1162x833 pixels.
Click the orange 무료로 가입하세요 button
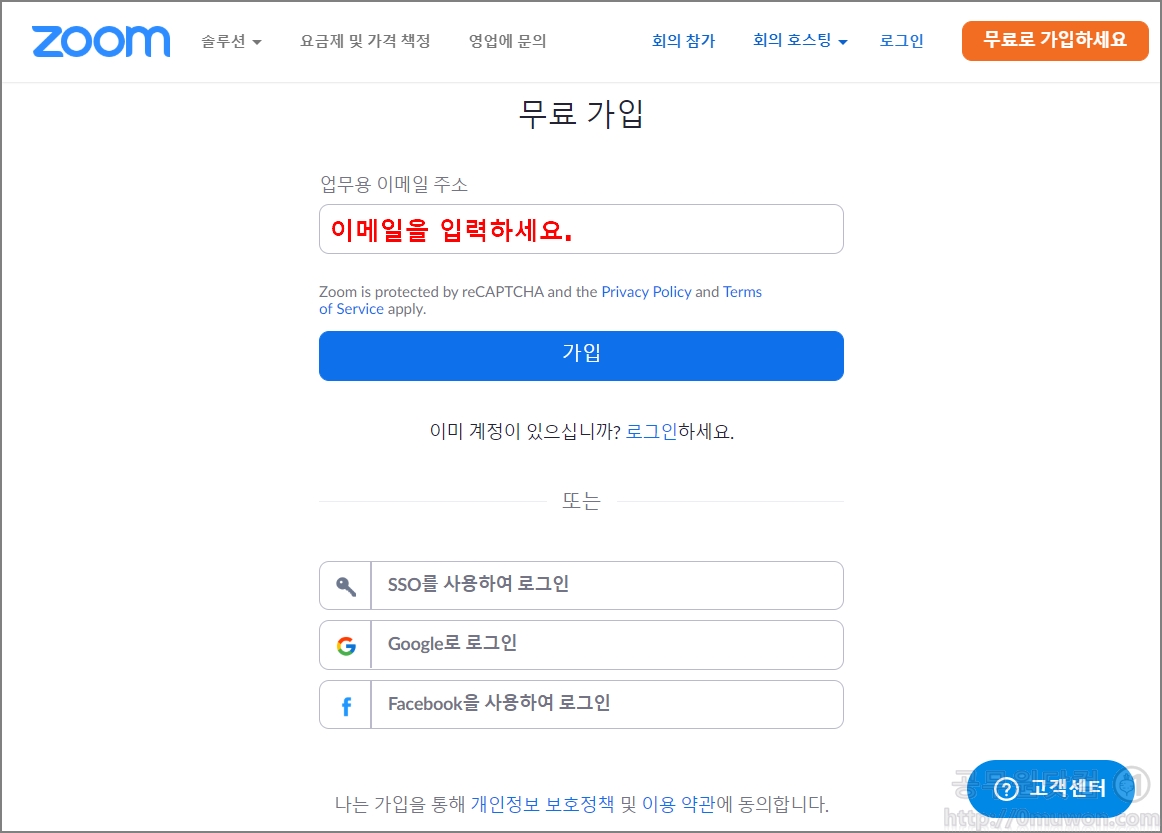[1055, 40]
